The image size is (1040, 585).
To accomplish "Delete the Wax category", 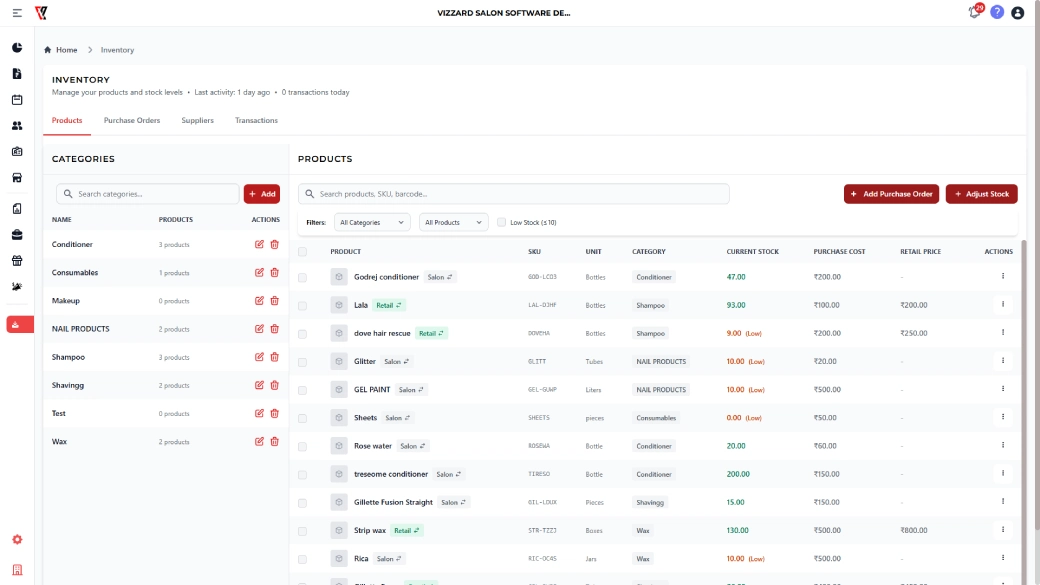I will [274, 441].
